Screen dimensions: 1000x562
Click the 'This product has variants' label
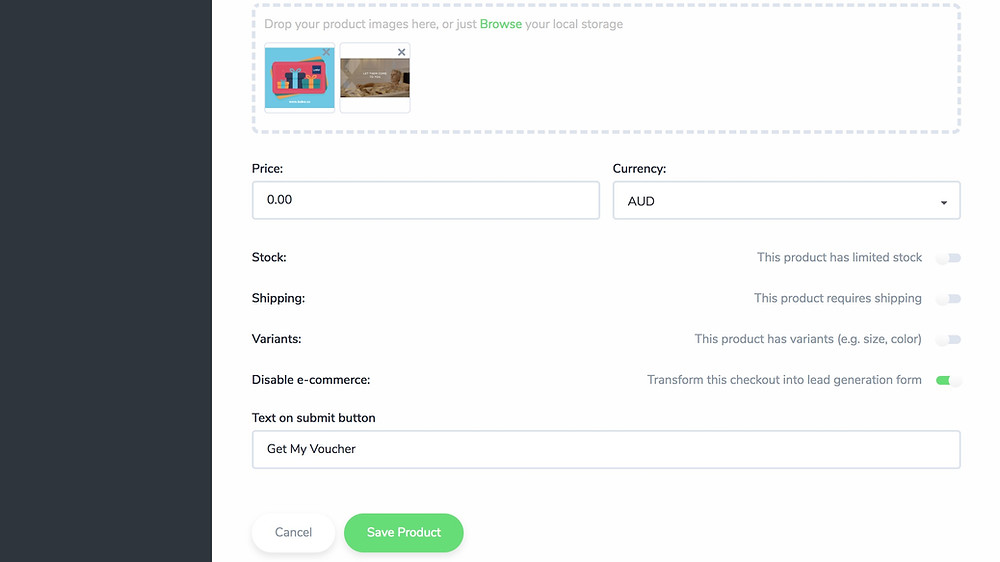(808, 339)
